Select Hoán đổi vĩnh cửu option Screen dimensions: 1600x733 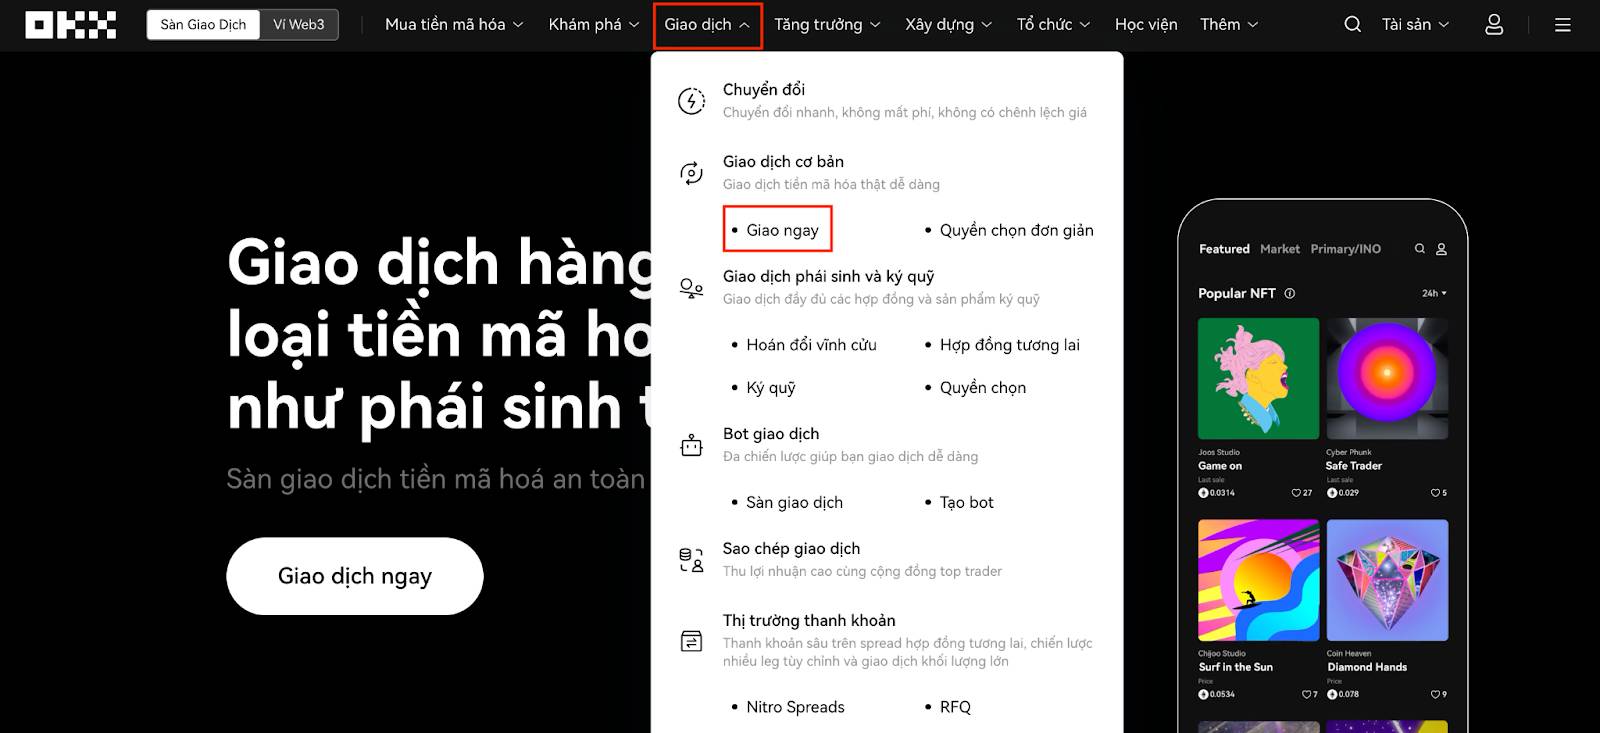tap(811, 345)
